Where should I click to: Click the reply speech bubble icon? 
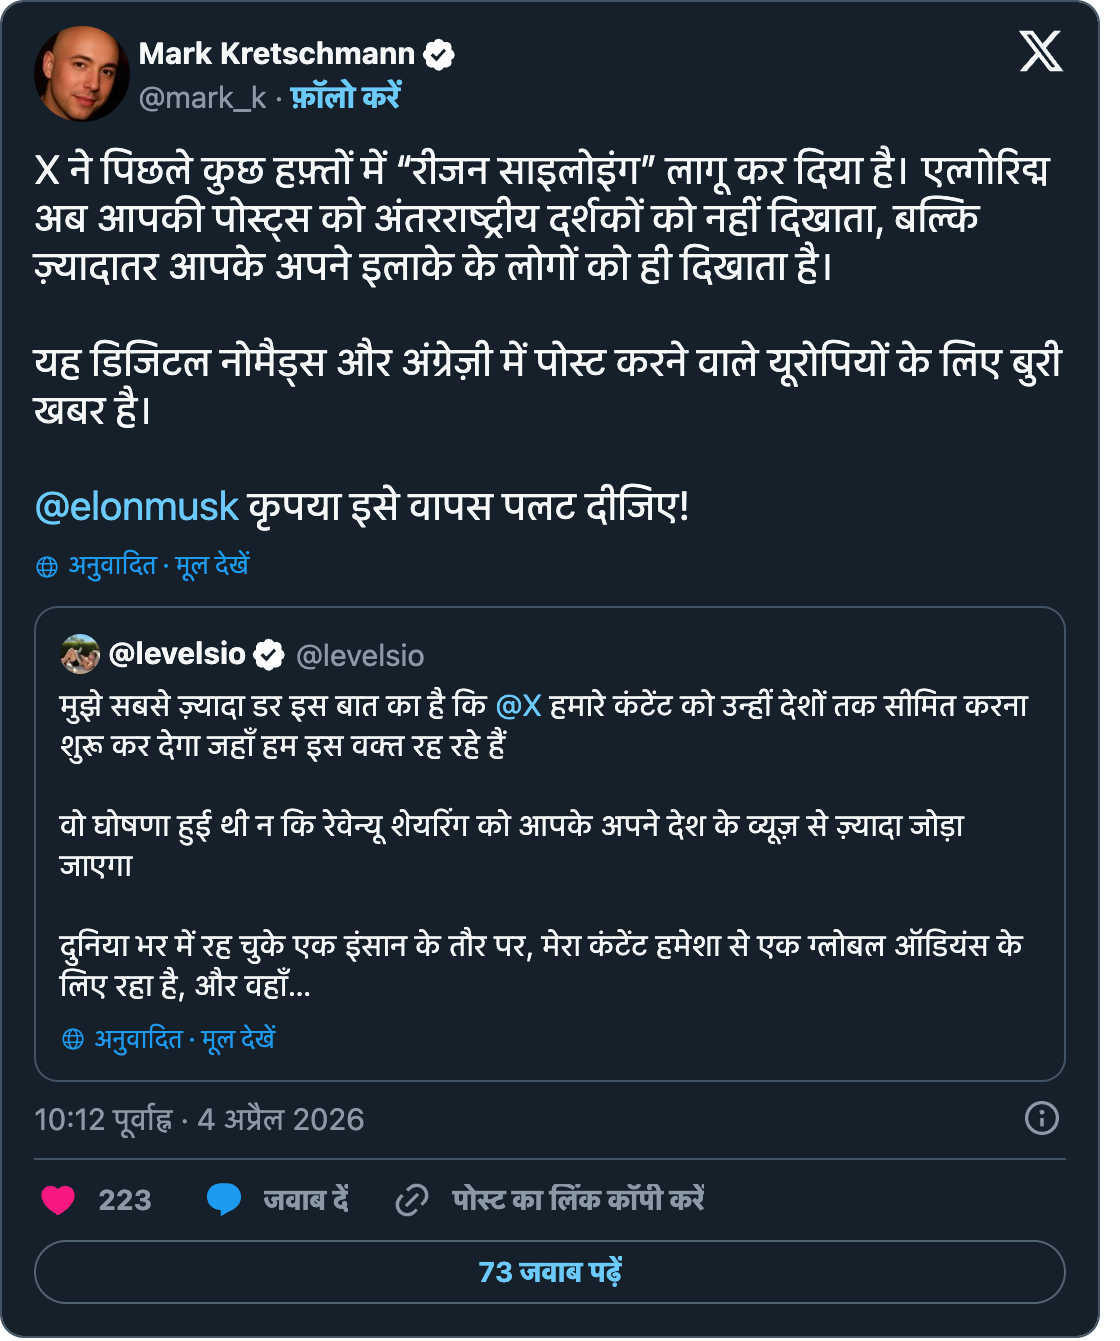click(x=224, y=1199)
